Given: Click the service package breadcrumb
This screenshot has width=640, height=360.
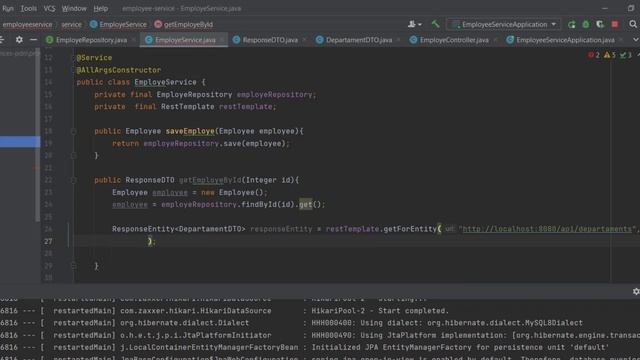Looking at the screenshot, I should coord(71,24).
